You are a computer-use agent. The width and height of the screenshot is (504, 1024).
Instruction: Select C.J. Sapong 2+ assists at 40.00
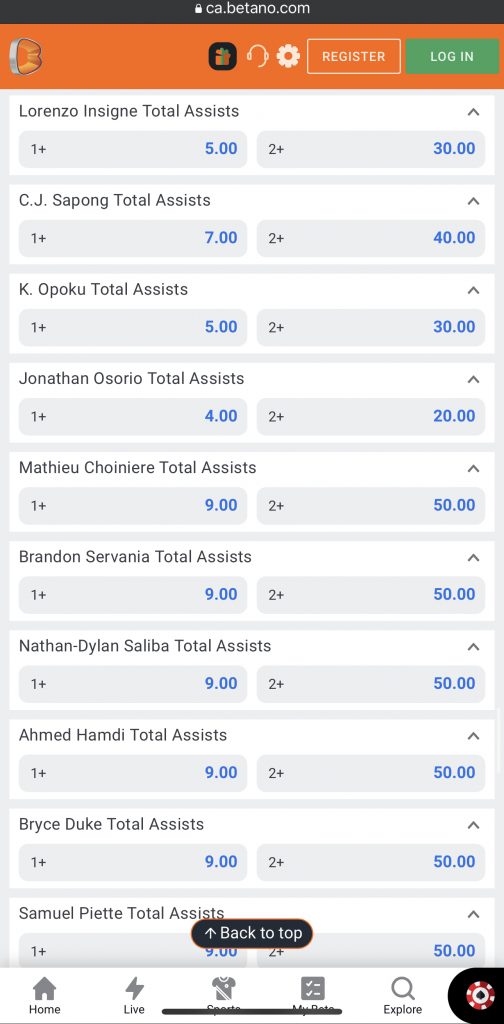pyautogui.click(x=371, y=238)
